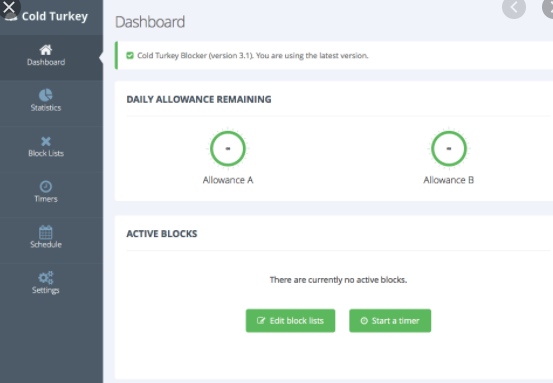Viewport: 553px width, 383px height.
Task: Select the Dashboard menu label
Action: pyautogui.click(x=46, y=62)
